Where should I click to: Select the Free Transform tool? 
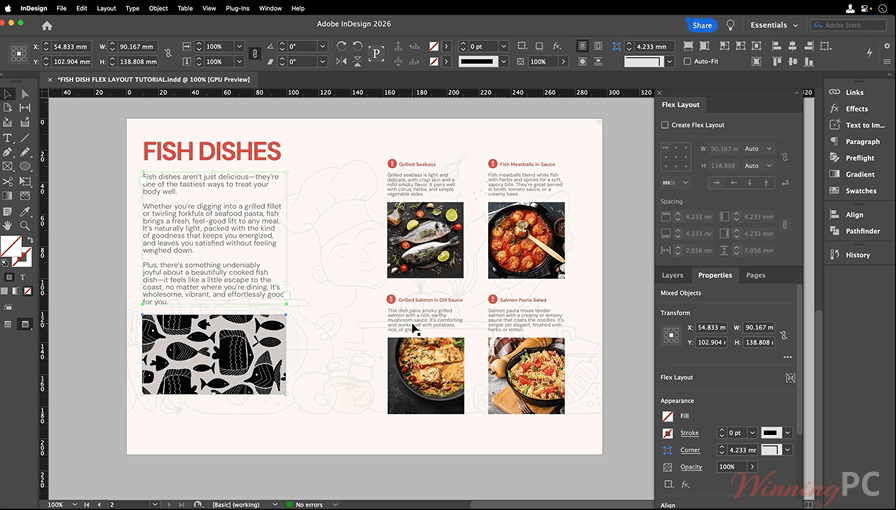click(25, 182)
